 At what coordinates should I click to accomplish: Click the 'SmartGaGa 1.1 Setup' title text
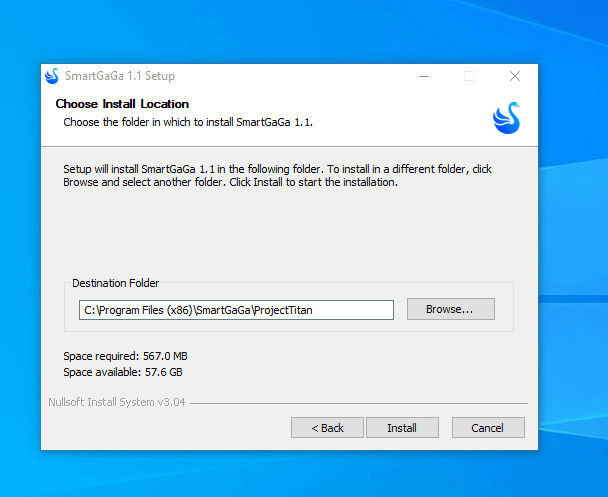point(120,76)
